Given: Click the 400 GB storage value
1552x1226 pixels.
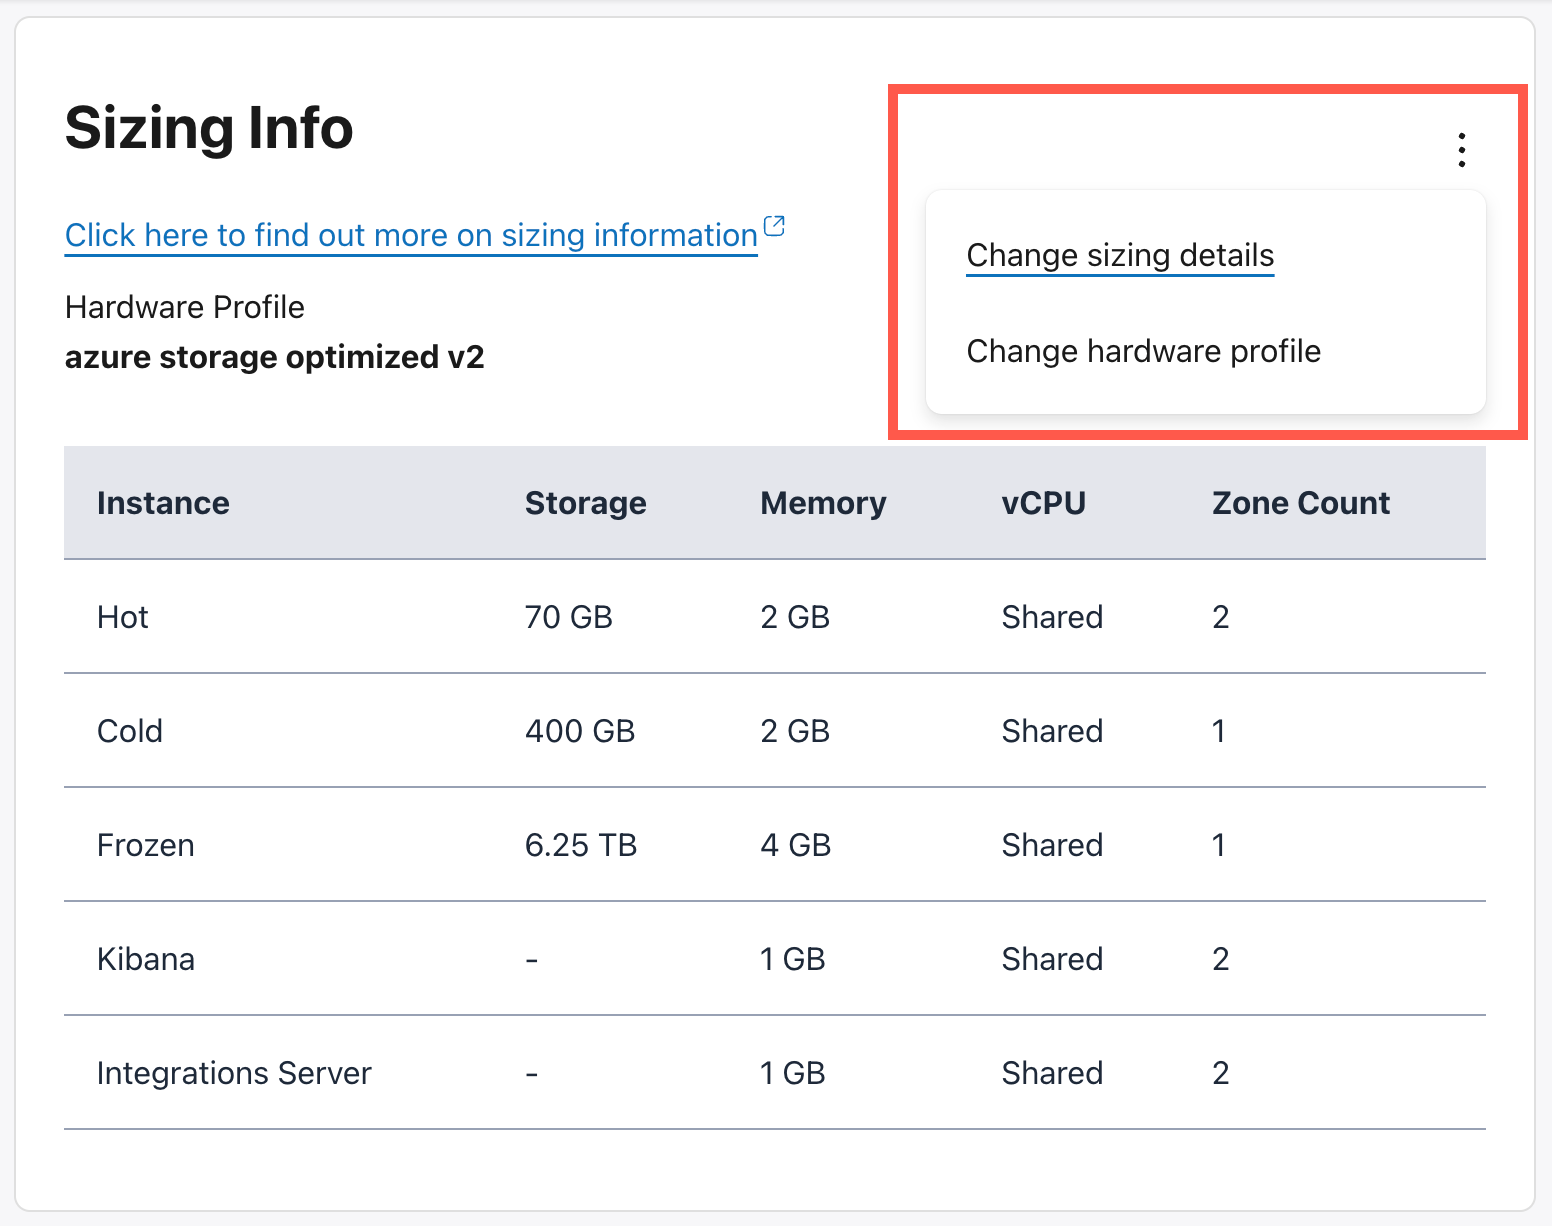Looking at the screenshot, I should (x=580, y=731).
